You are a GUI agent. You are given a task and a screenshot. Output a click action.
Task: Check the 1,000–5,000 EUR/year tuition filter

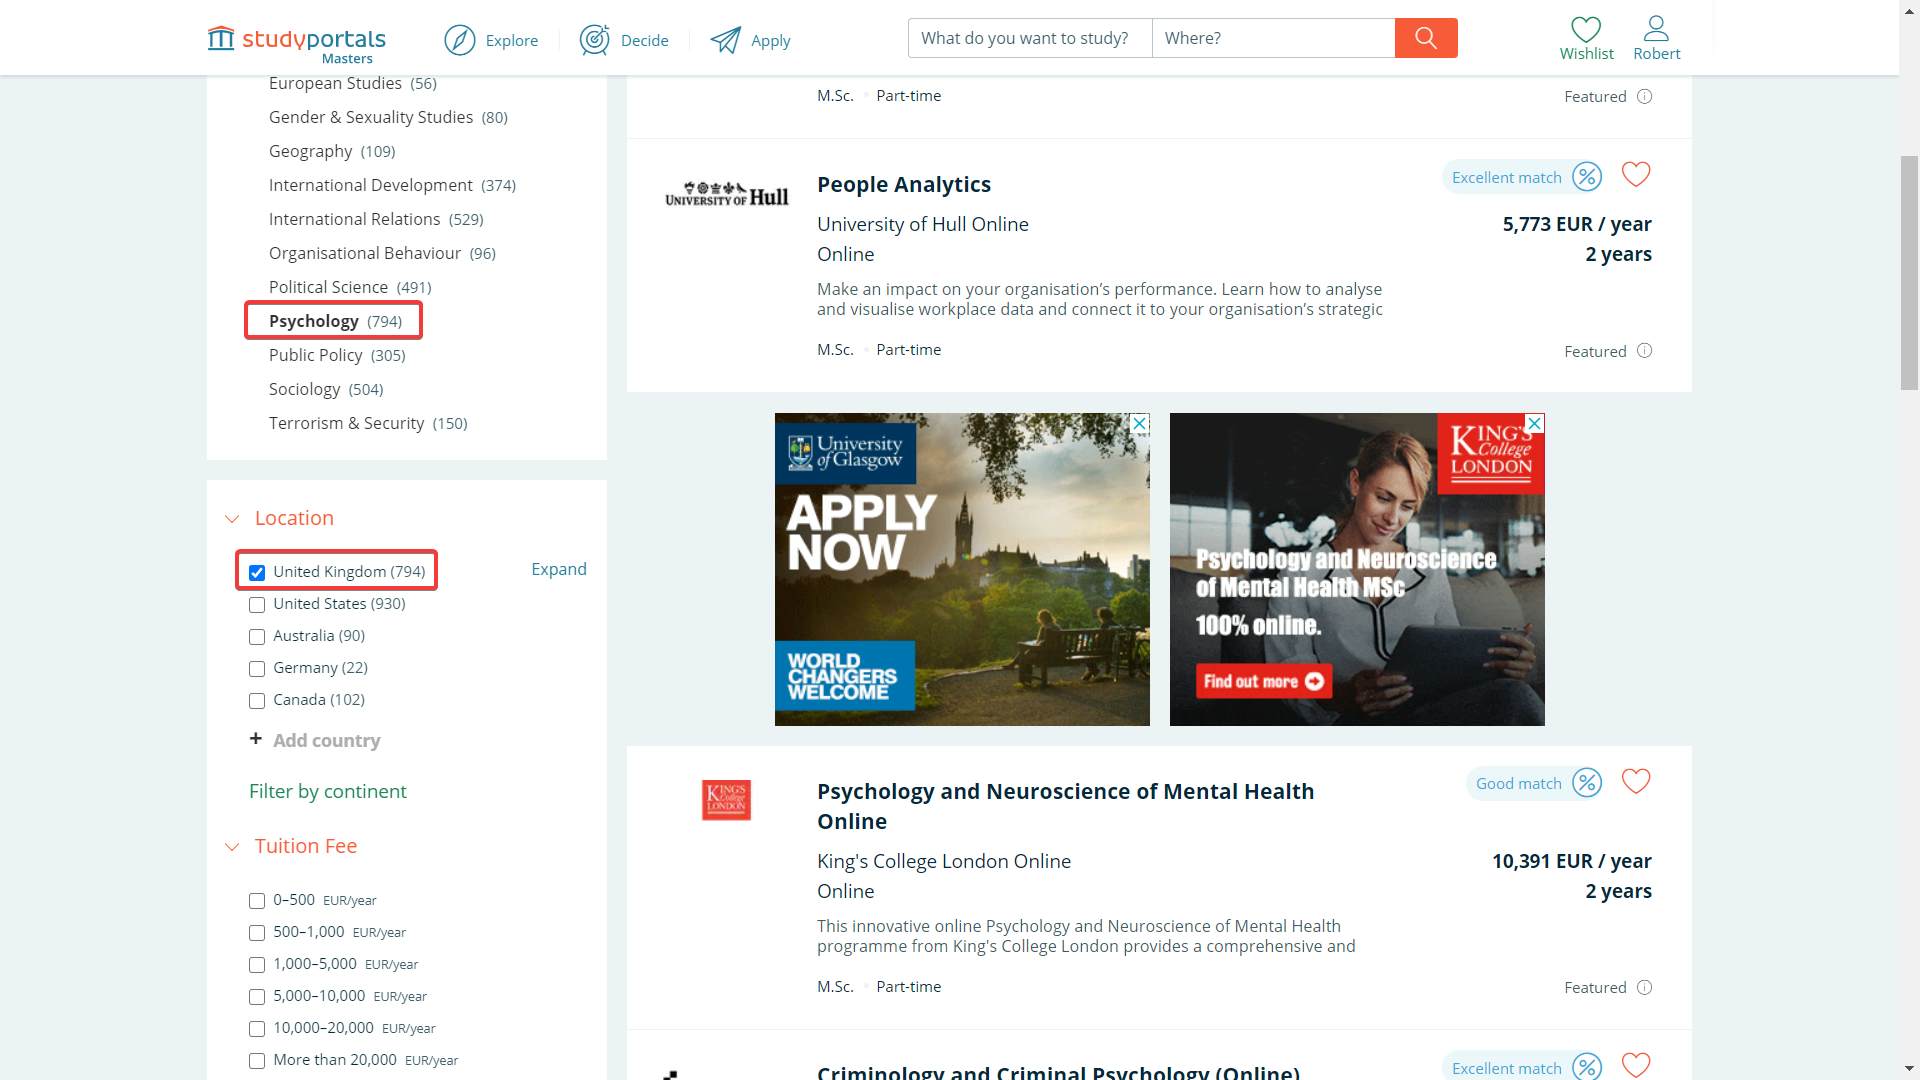pos(257,964)
